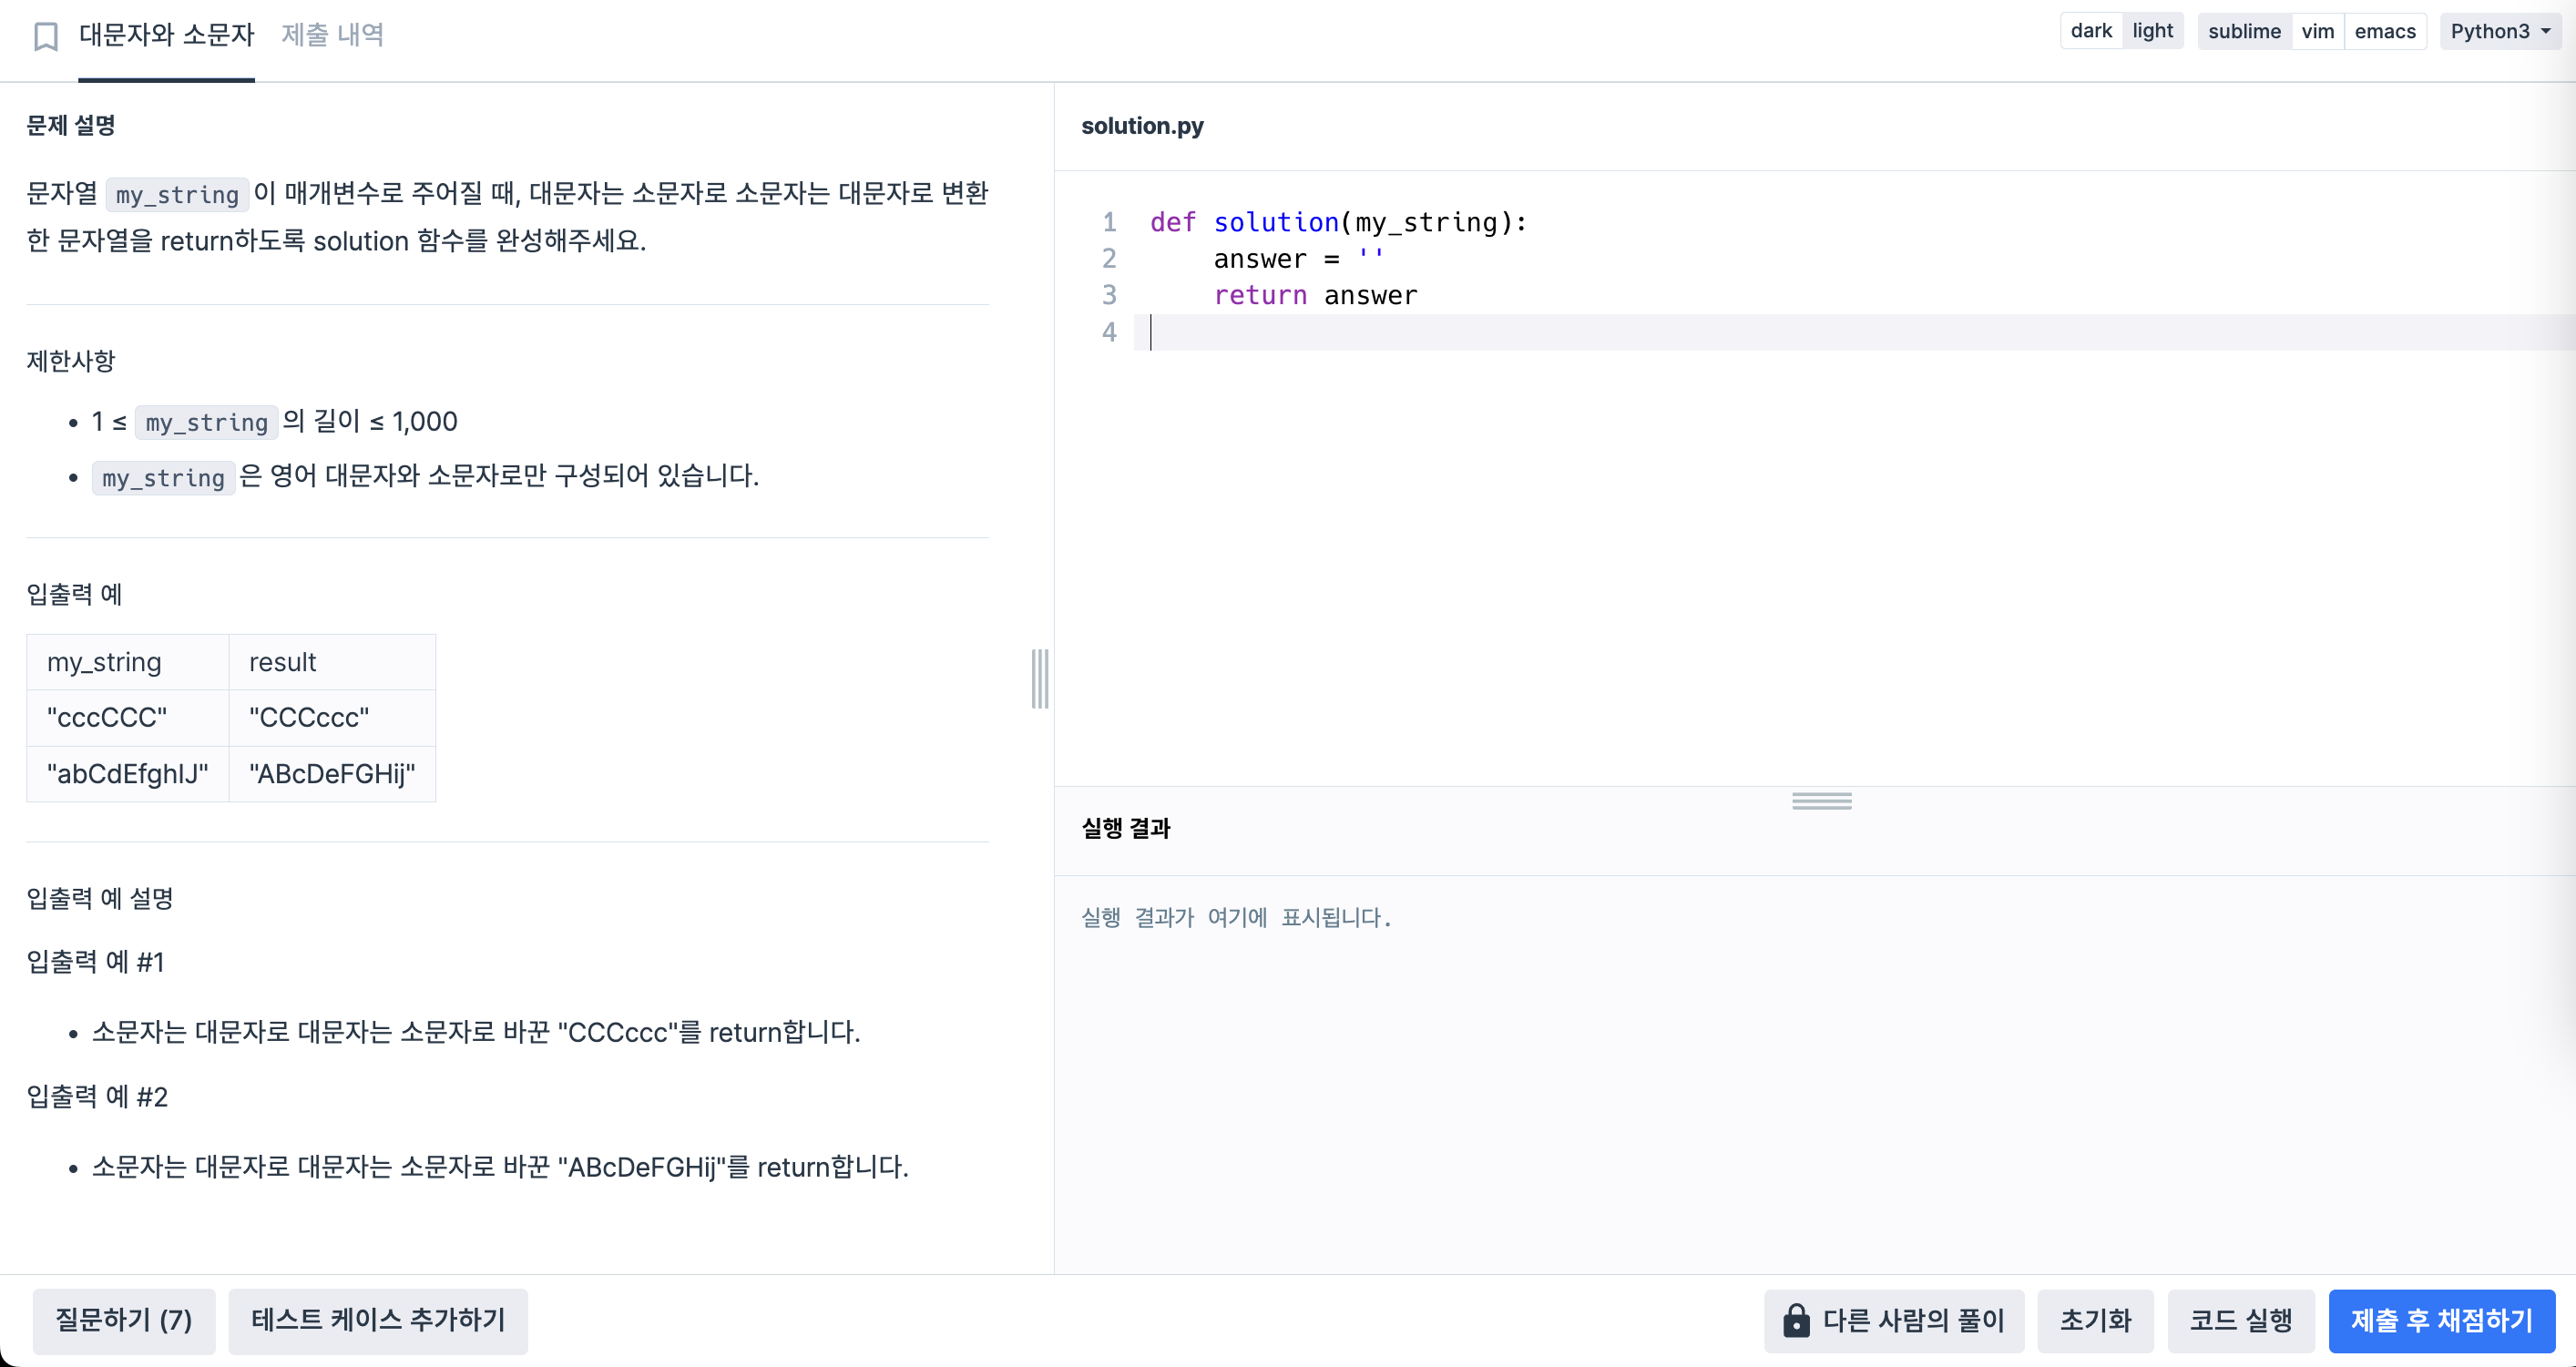Click line number 2 in editor gutter

pos(1109,259)
